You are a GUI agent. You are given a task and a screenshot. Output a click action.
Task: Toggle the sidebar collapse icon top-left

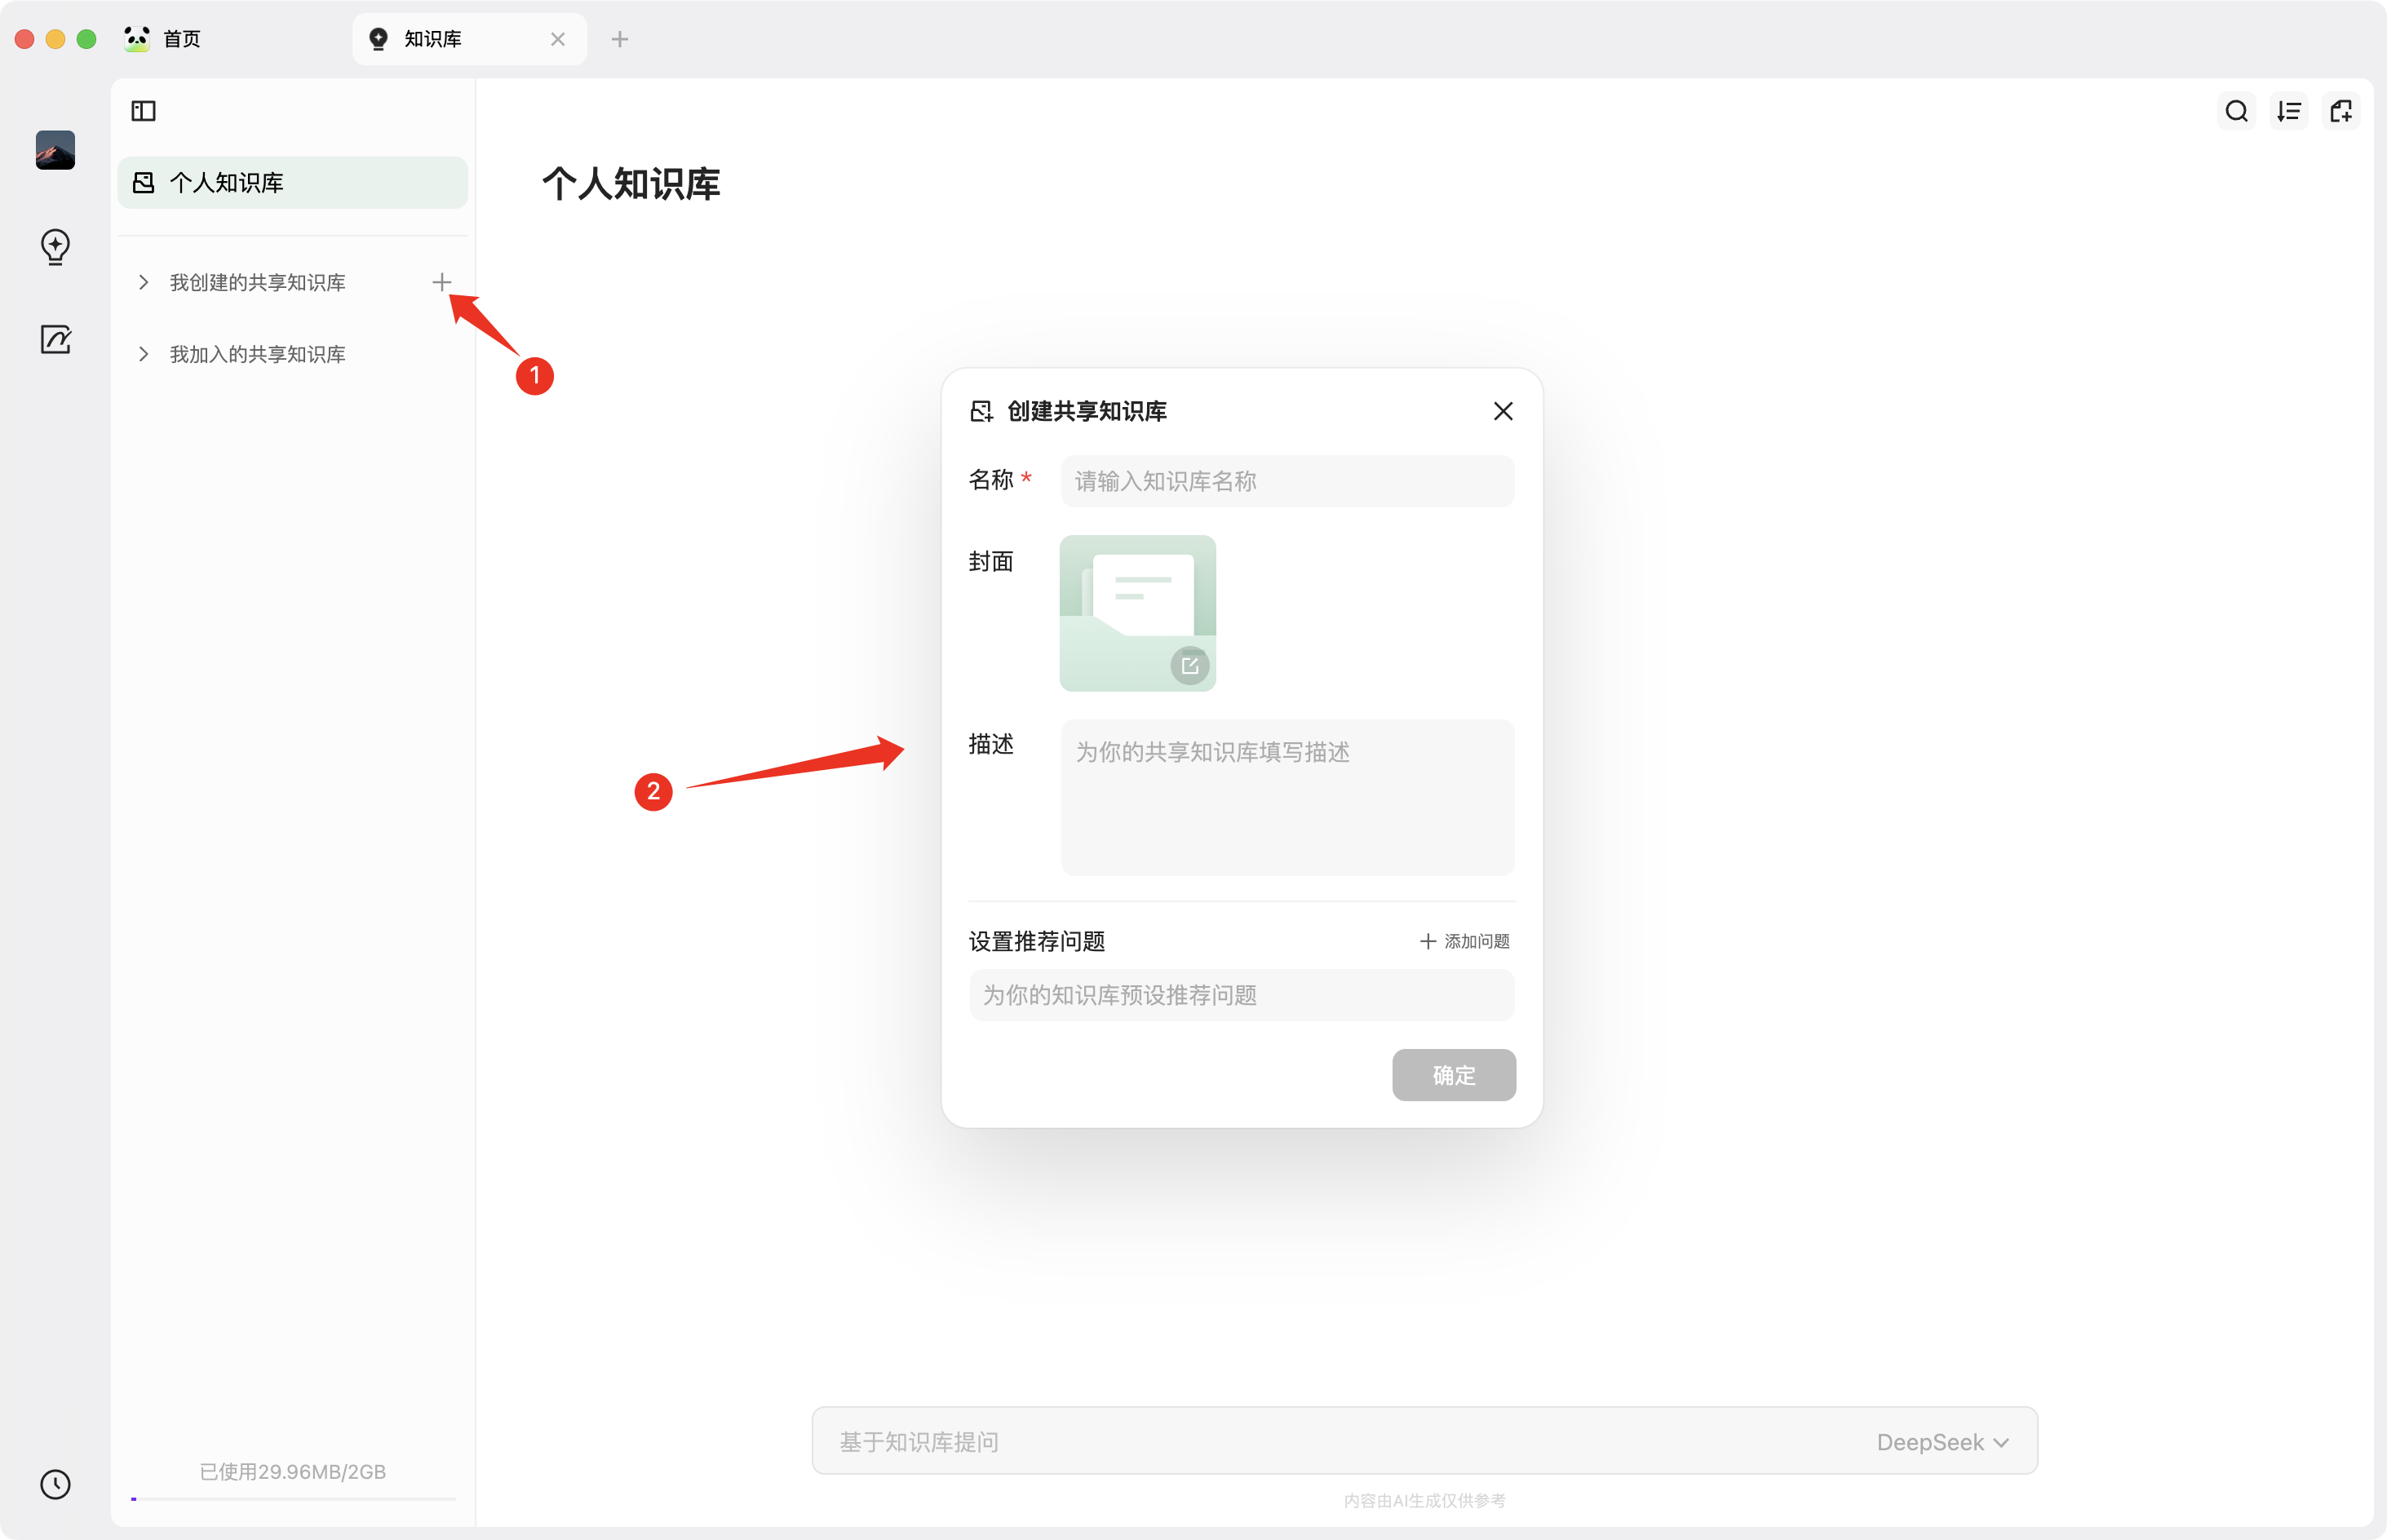[142, 110]
